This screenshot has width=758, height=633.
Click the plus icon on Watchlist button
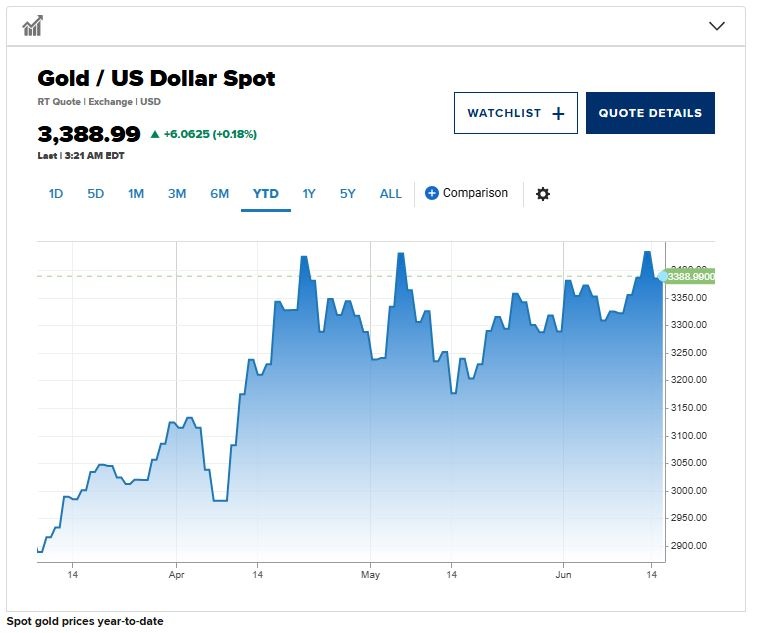coord(558,114)
